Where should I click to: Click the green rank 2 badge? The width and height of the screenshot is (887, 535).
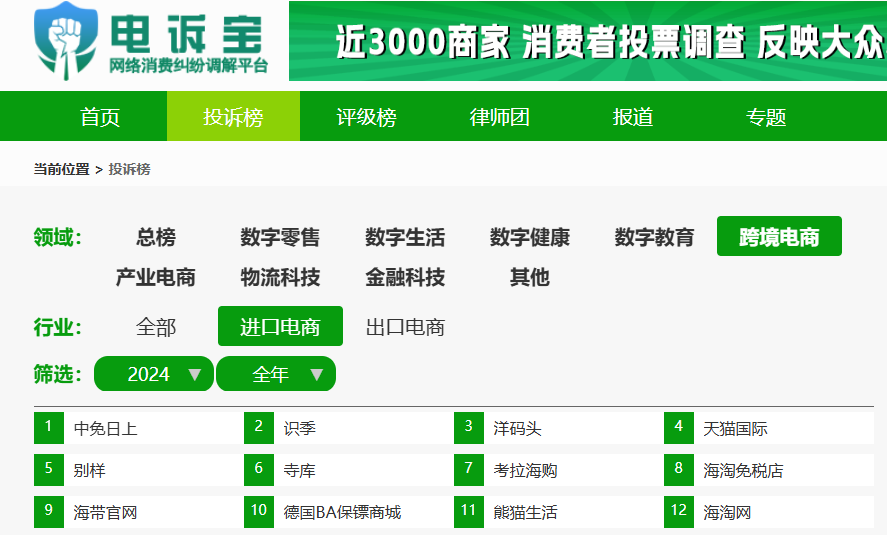[x=258, y=428]
